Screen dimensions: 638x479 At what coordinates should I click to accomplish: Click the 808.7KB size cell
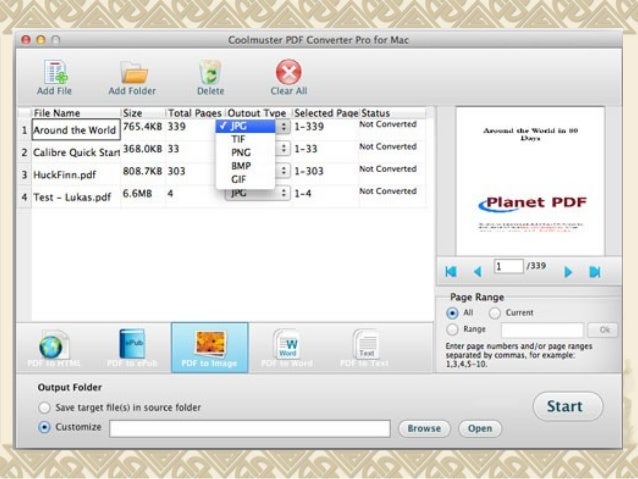pos(142,171)
